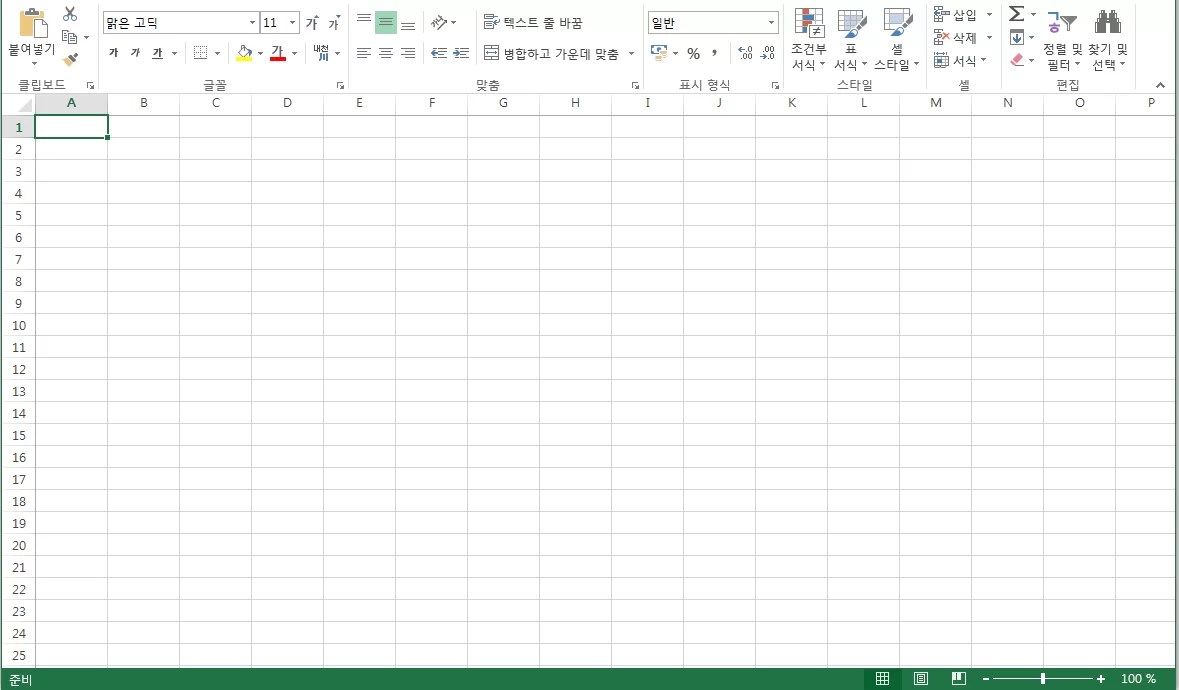Select the format painter icon
Image resolution: width=1179 pixels, height=690 pixels.
pos(71,58)
